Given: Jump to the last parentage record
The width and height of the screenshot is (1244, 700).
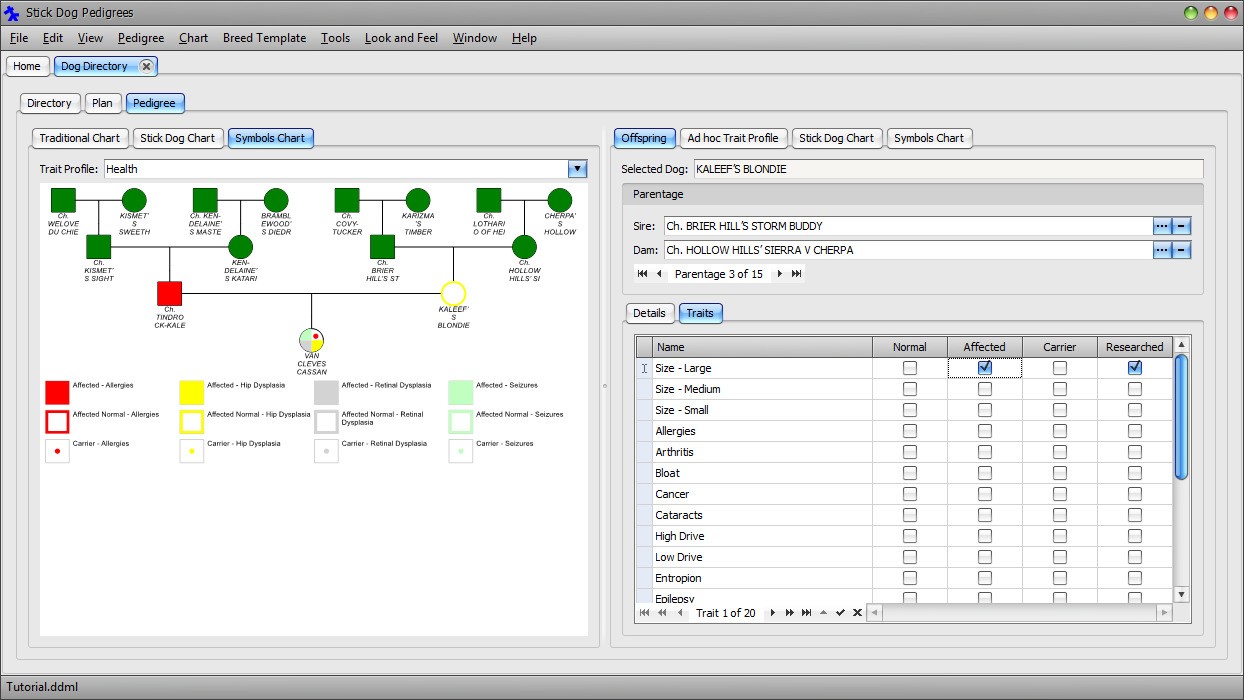Looking at the screenshot, I should coord(797,274).
